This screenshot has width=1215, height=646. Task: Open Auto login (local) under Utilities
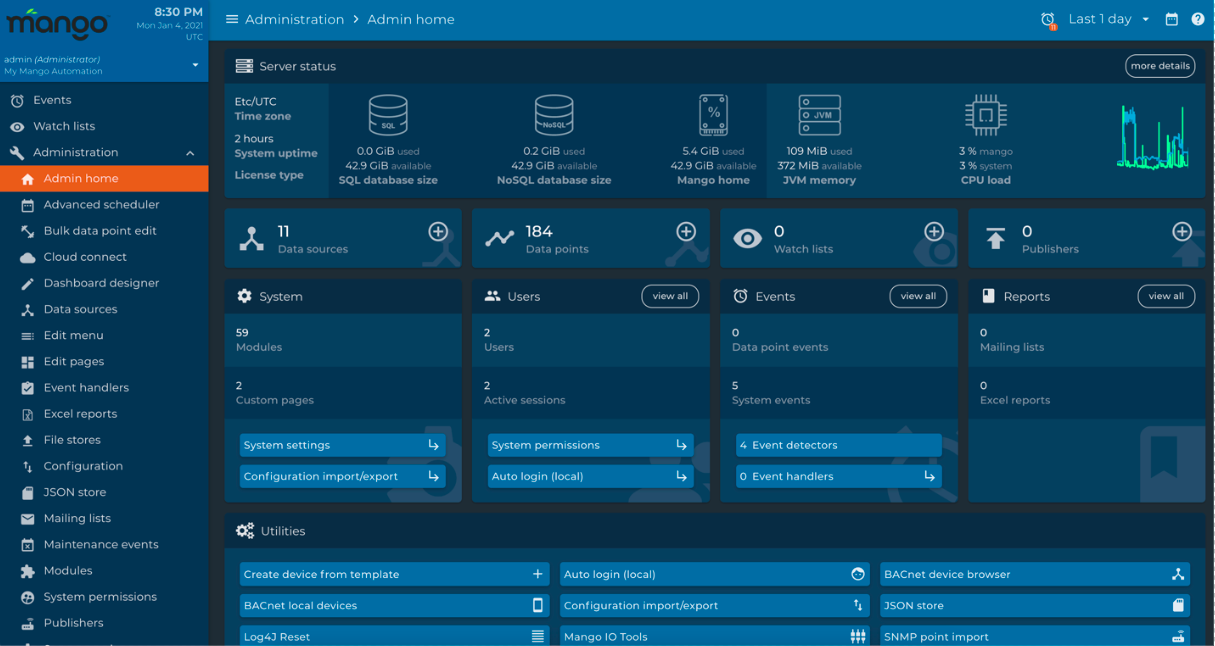[715, 574]
